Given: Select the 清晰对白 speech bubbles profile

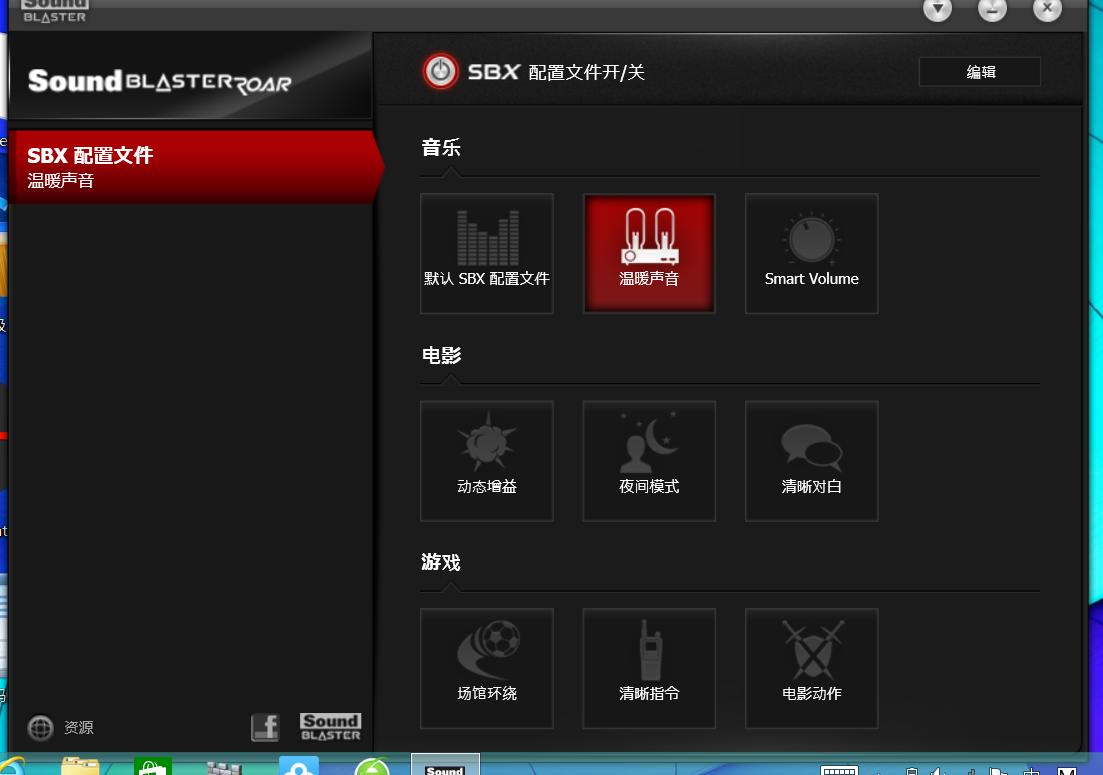Looking at the screenshot, I should coord(811,461).
